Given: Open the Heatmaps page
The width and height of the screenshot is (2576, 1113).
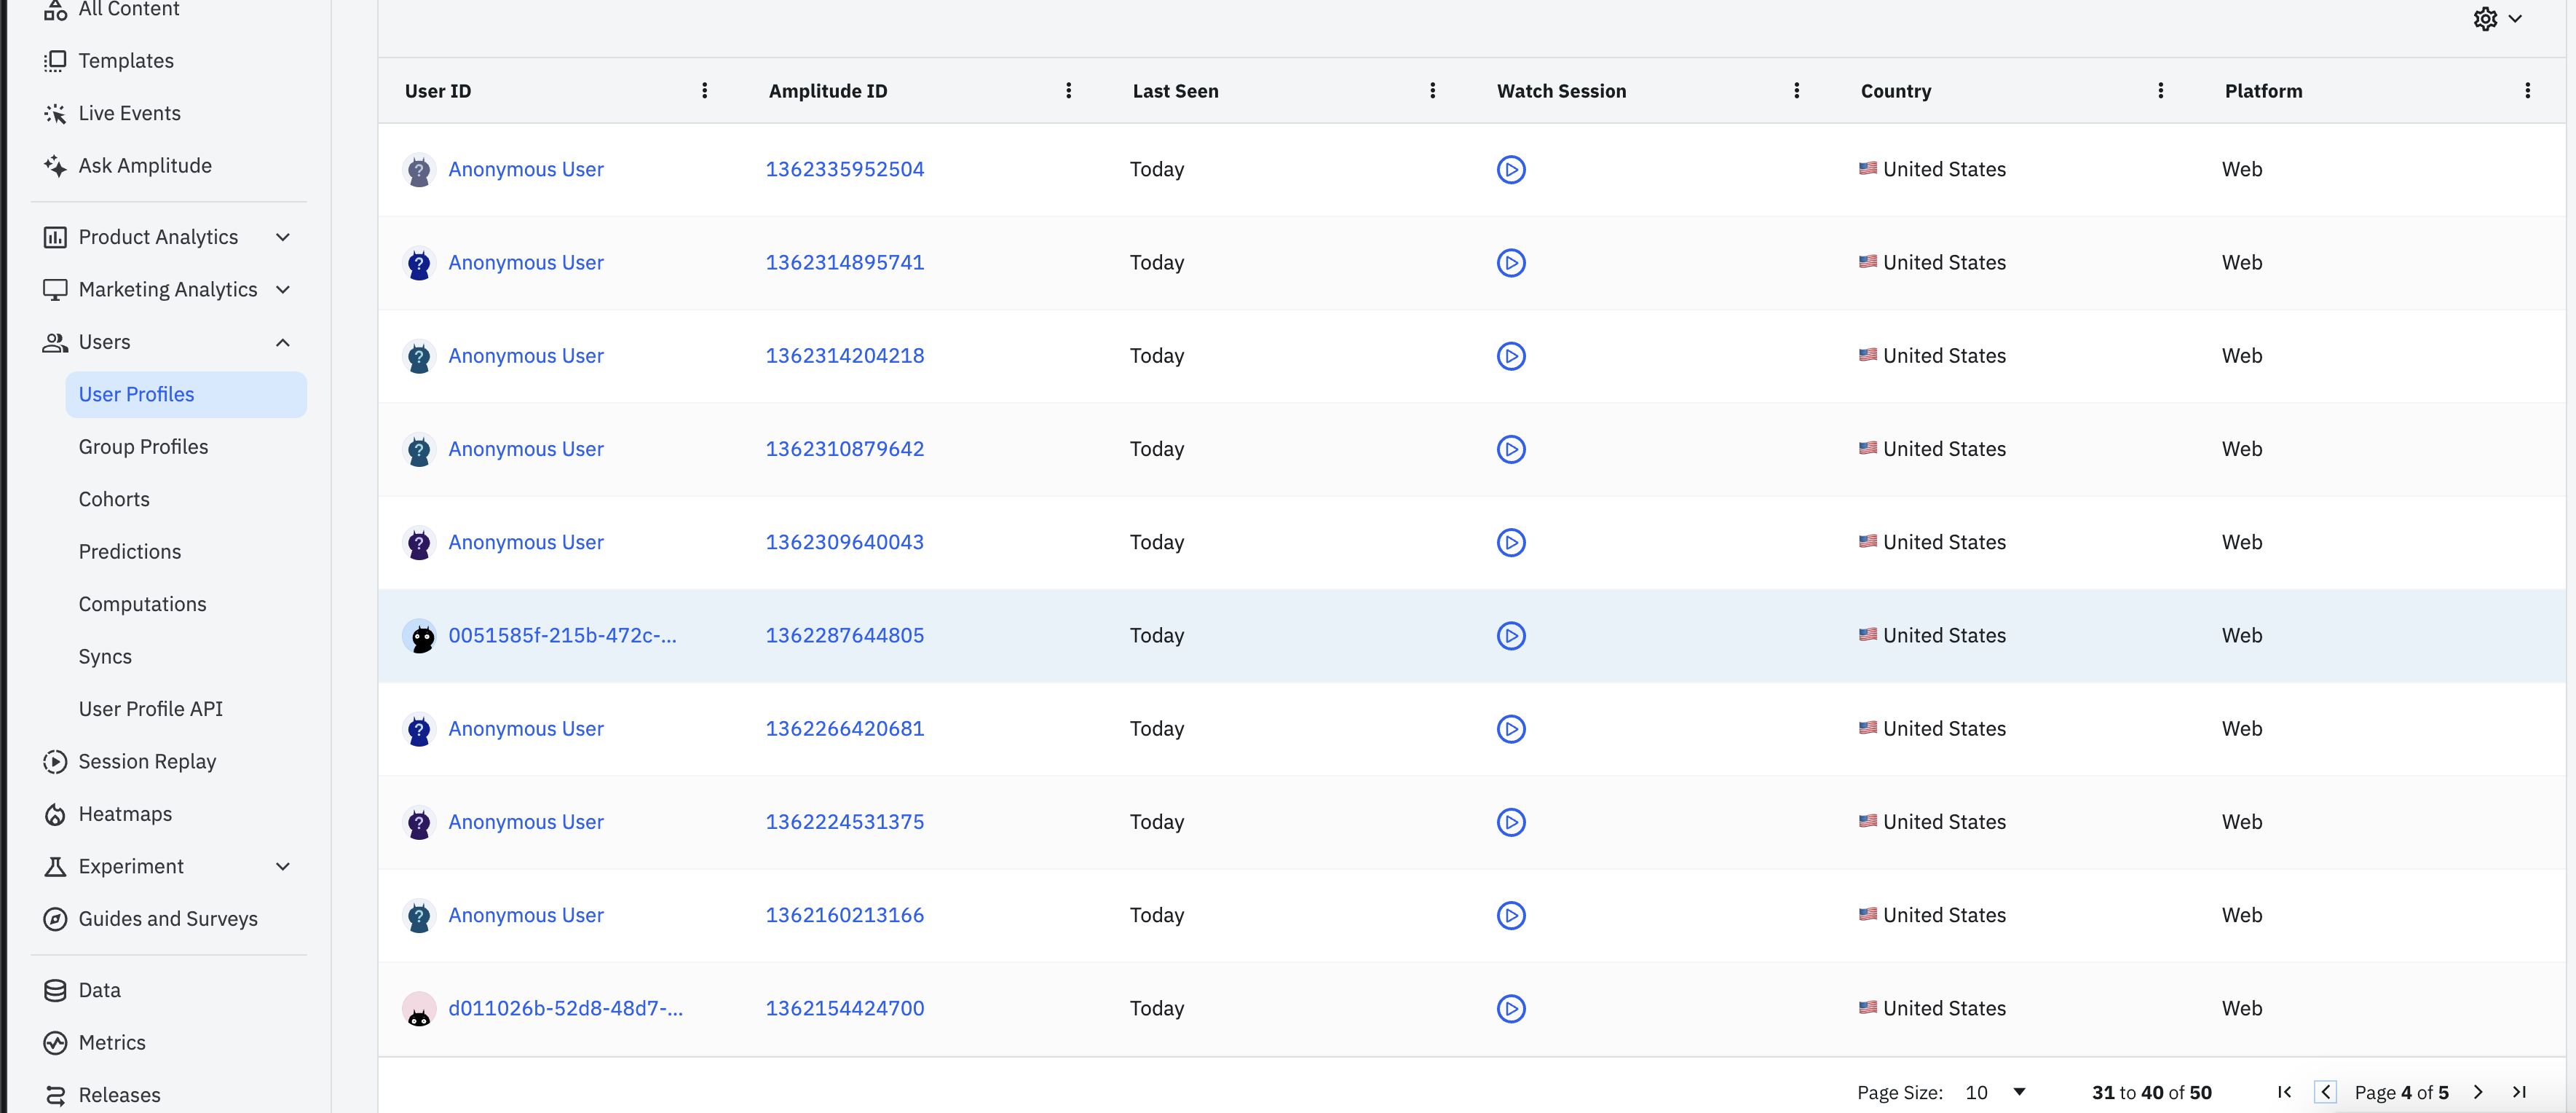Looking at the screenshot, I should point(125,814).
